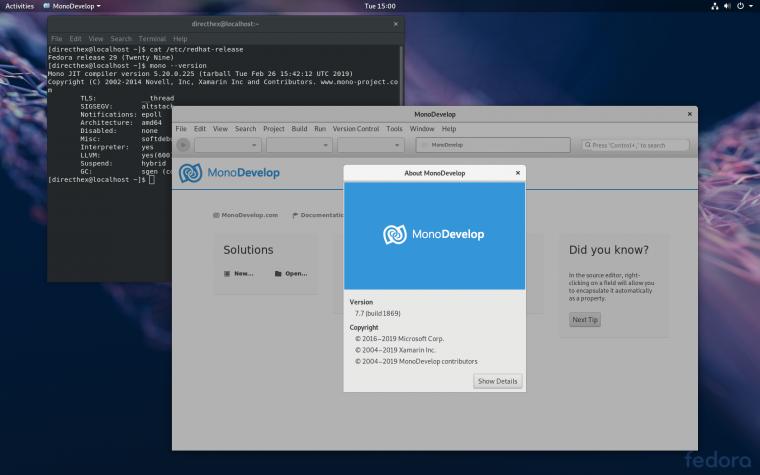Focus the 'Press Control+,' search field
The image size is (760, 475).
click(635, 145)
